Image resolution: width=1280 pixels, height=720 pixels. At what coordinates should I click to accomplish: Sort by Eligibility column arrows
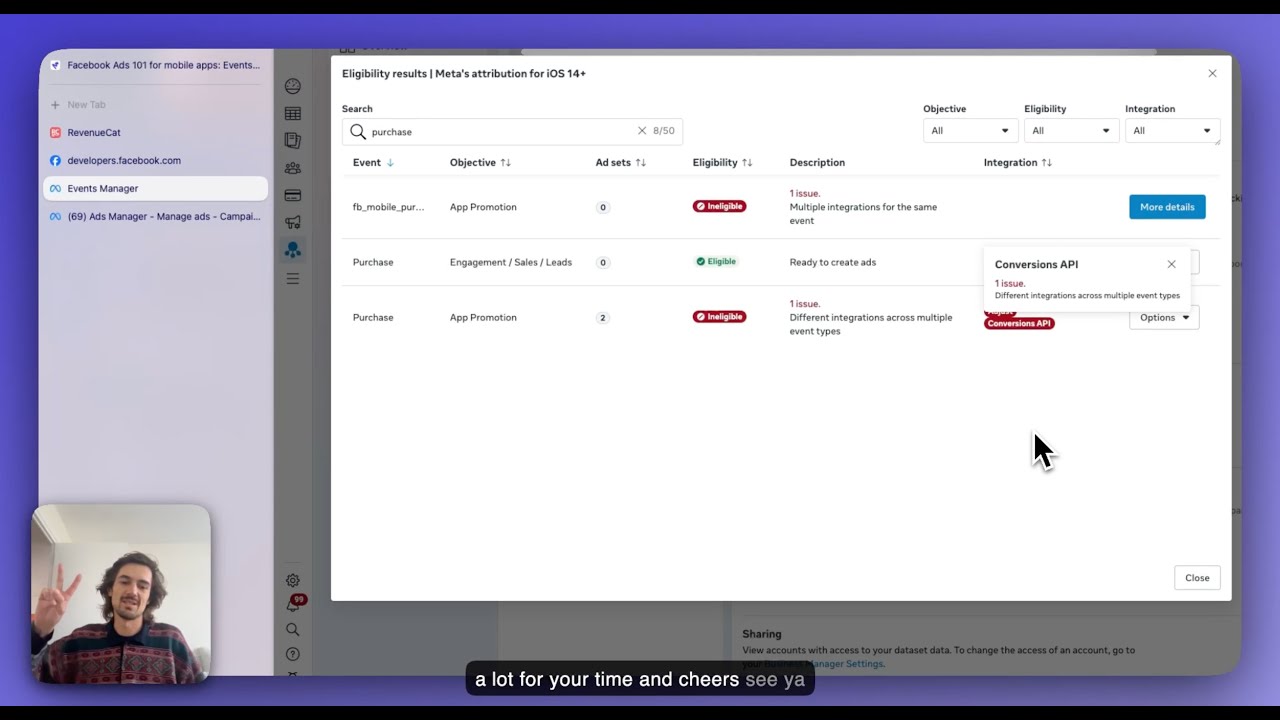[x=747, y=162]
